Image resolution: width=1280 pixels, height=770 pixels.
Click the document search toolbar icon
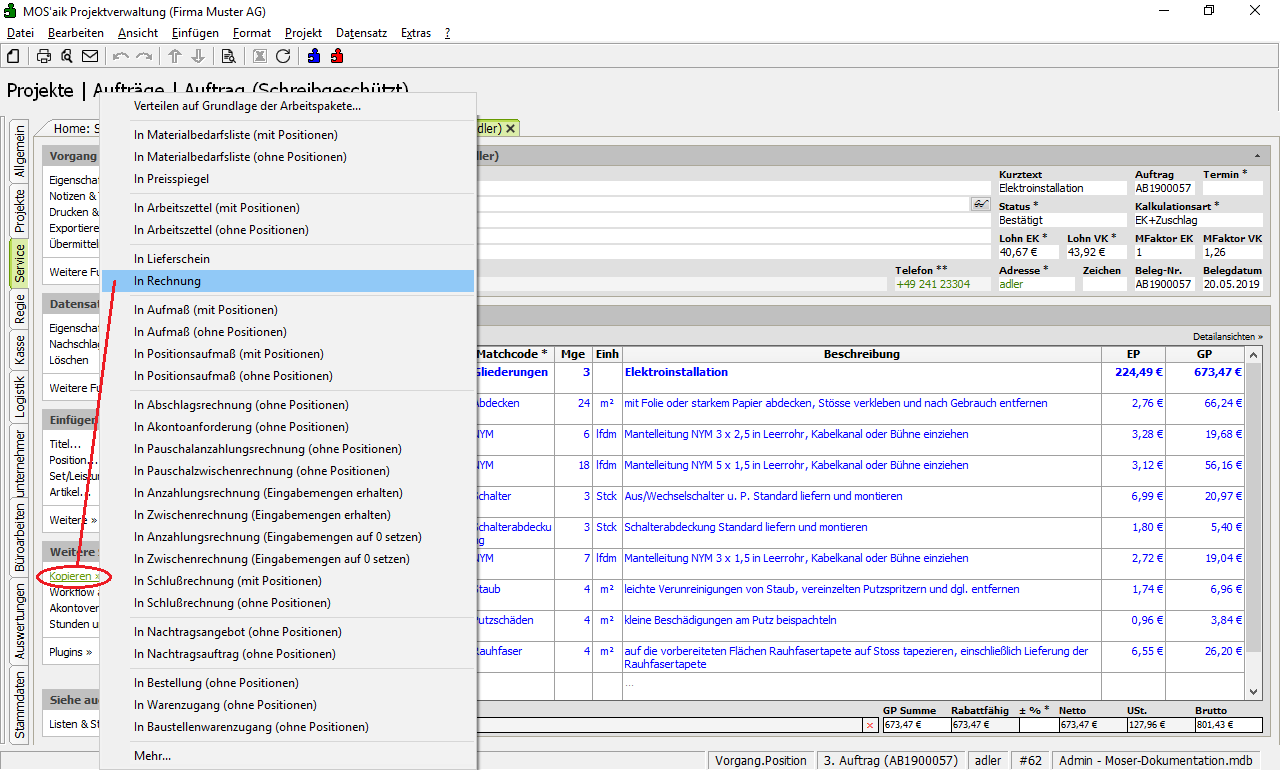point(228,56)
